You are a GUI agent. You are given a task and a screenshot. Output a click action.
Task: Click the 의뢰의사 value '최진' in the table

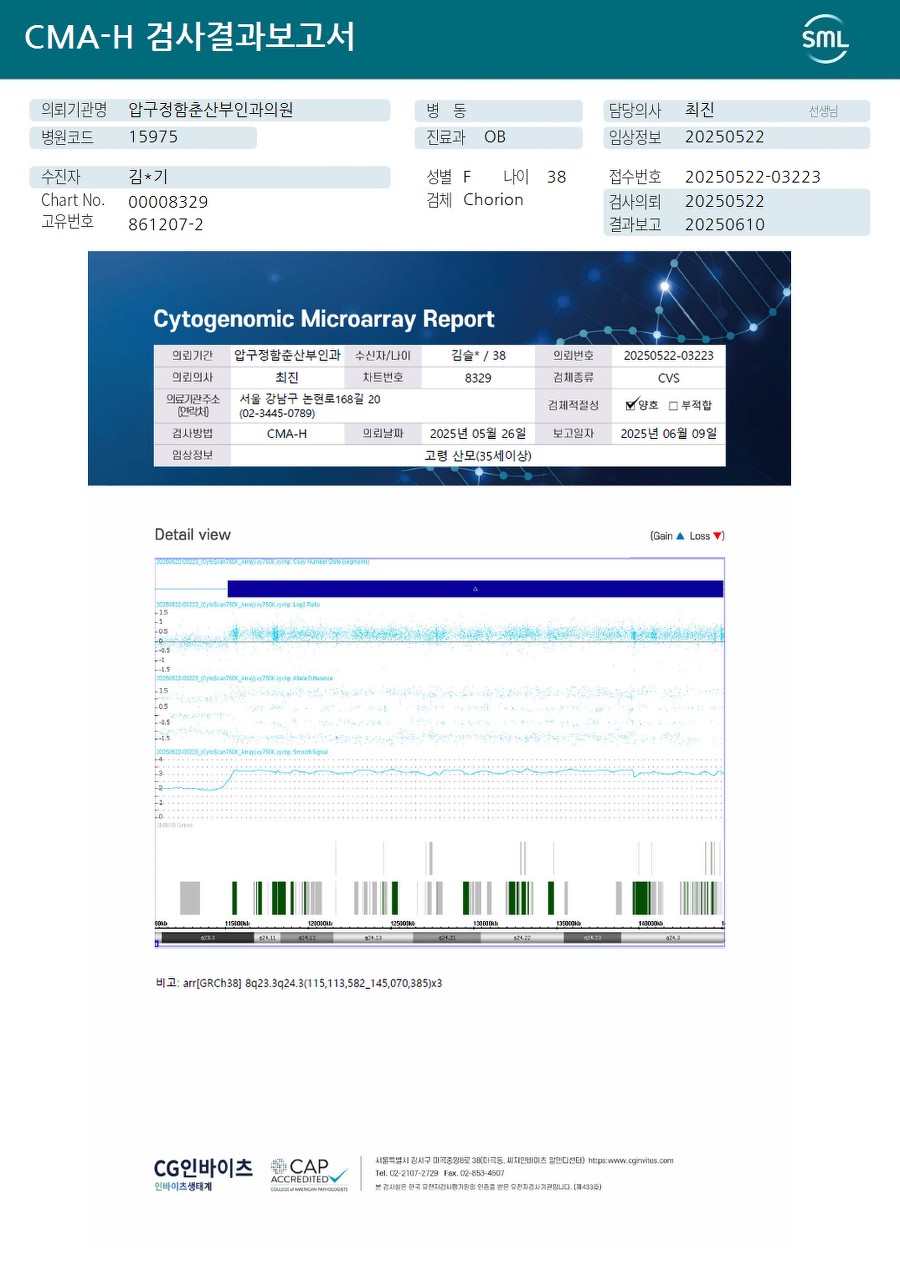click(287, 378)
